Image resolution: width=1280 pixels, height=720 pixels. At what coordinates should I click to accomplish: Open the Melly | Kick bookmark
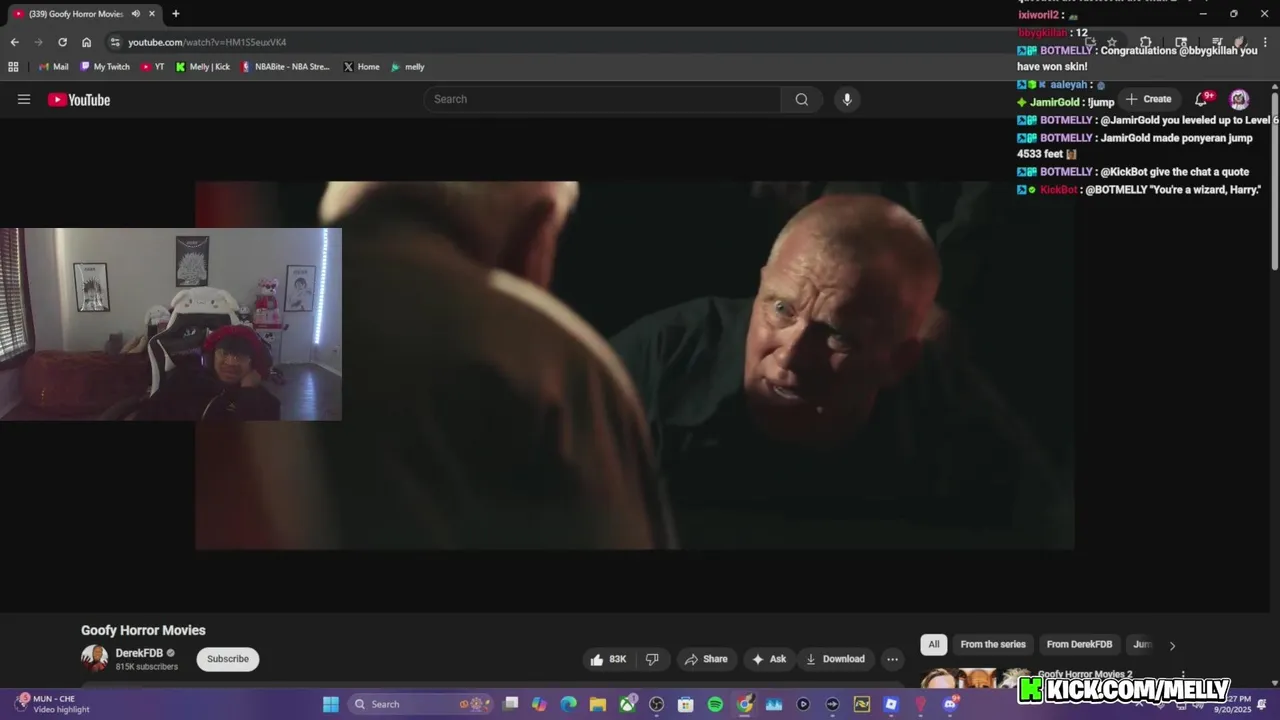(203, 67)
